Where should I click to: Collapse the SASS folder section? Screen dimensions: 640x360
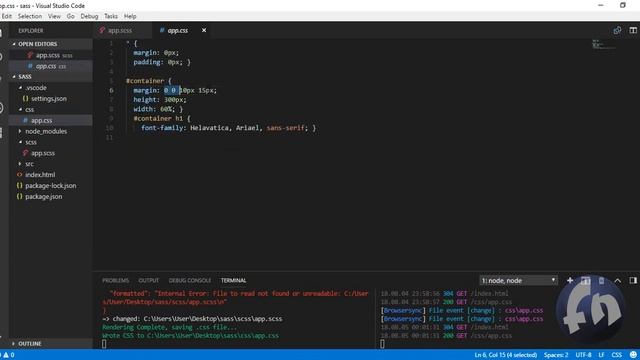coord(51,76)
